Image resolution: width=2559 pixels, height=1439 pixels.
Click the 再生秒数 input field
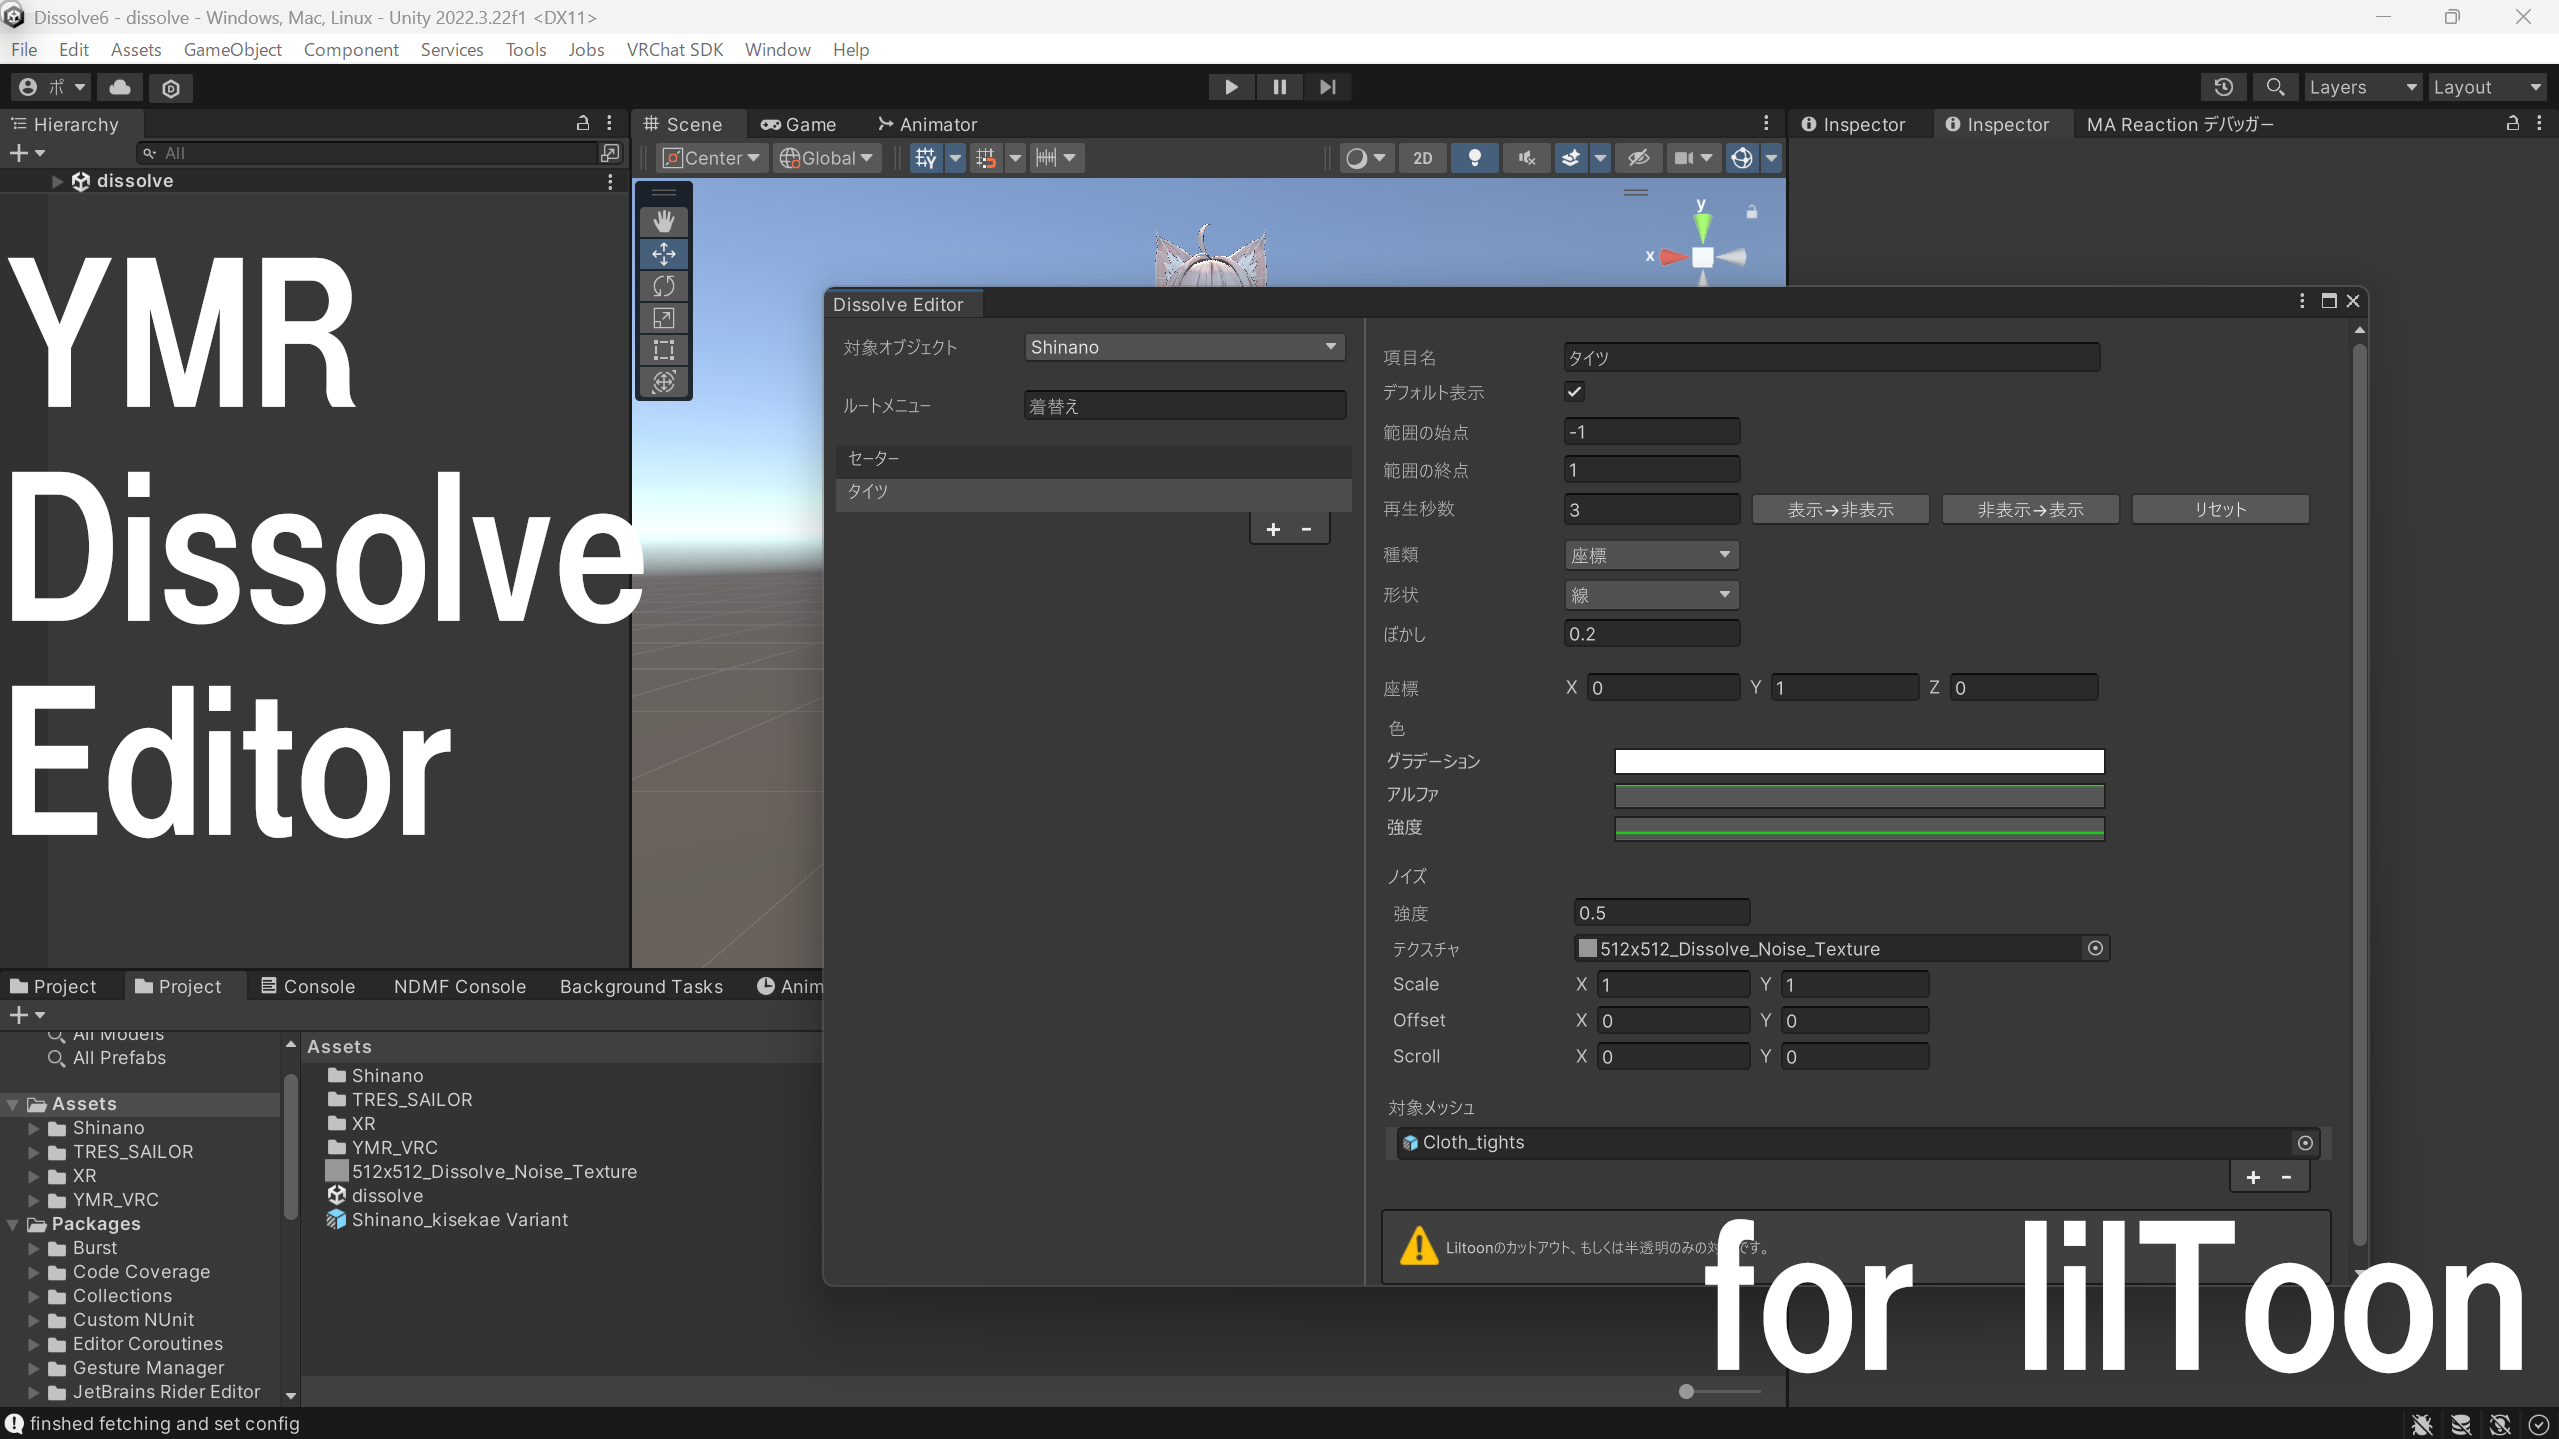1651,509
